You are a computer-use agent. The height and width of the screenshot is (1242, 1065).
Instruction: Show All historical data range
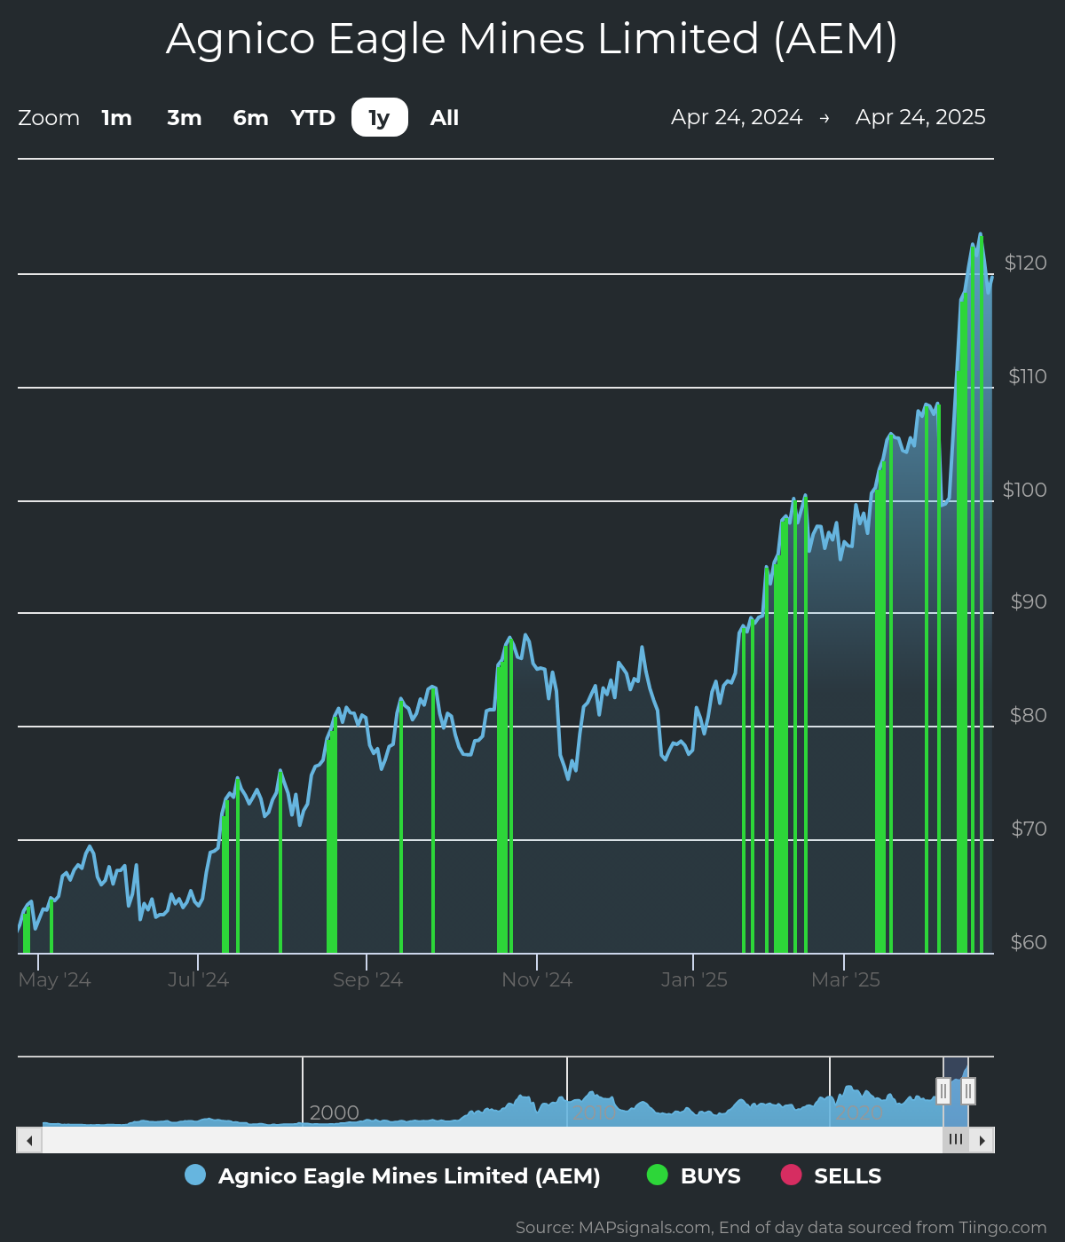pyautogui.click(x=444, y=118)
